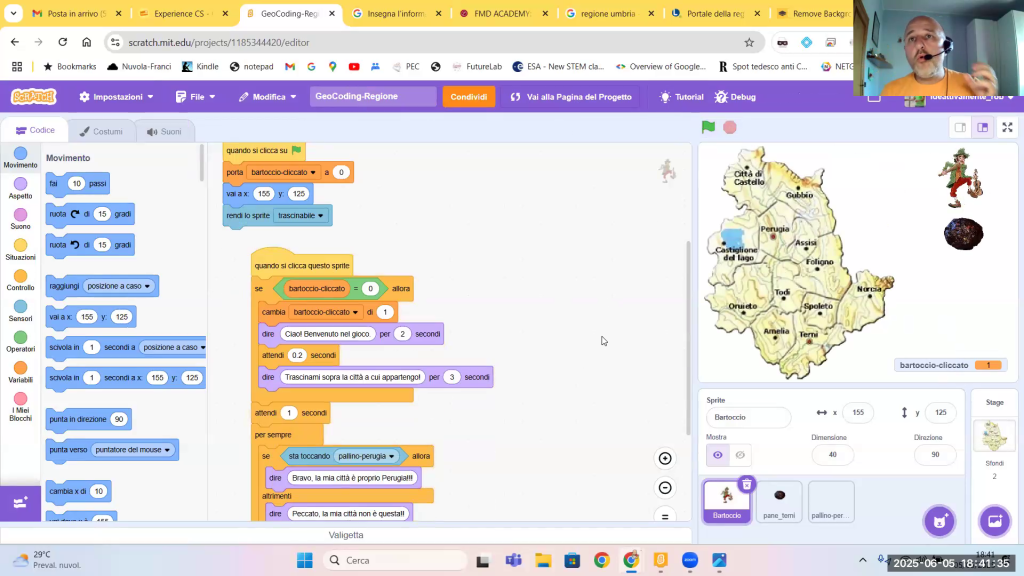Open the Operatori block category
Image resolution: width=1024 pixels, height=576 pixels.
pos(20,342)
